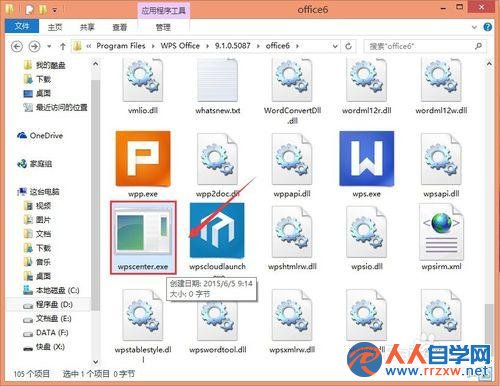Open 快盘 (X:) in the sidebar
Image resolution: width=500 pixels, height=386 pixels.
click(x=44, y=347)
